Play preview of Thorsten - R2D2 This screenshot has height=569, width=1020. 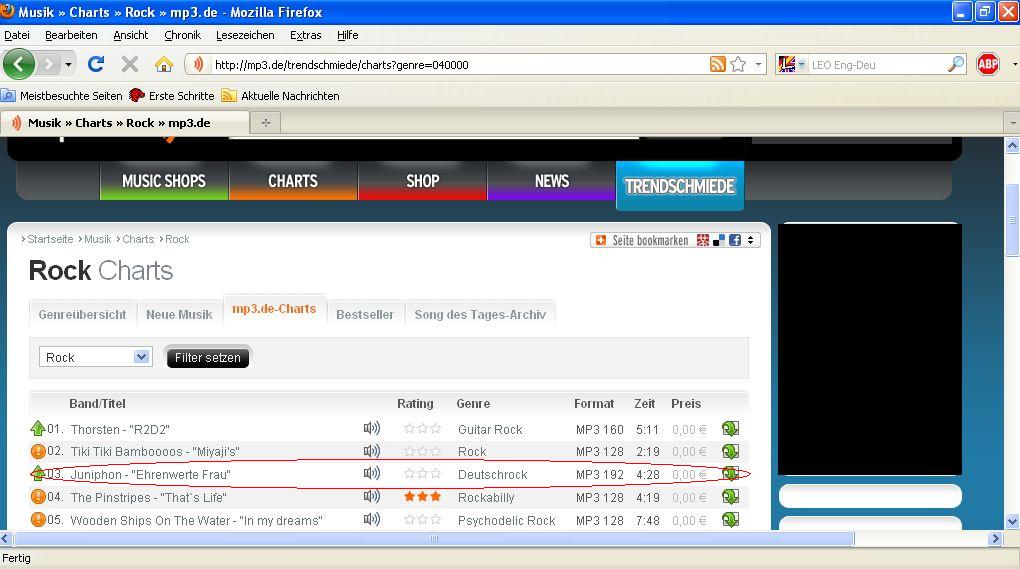tap(371, 428)
